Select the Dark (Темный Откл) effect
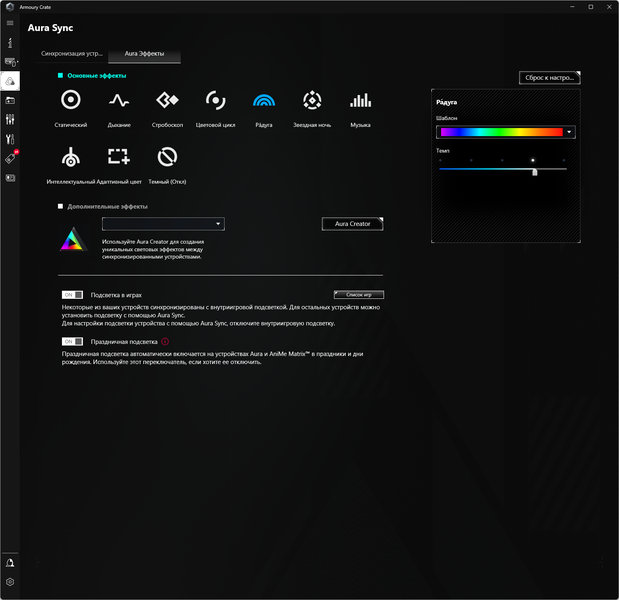The image size is (619, 600). [x=167, y=157]
